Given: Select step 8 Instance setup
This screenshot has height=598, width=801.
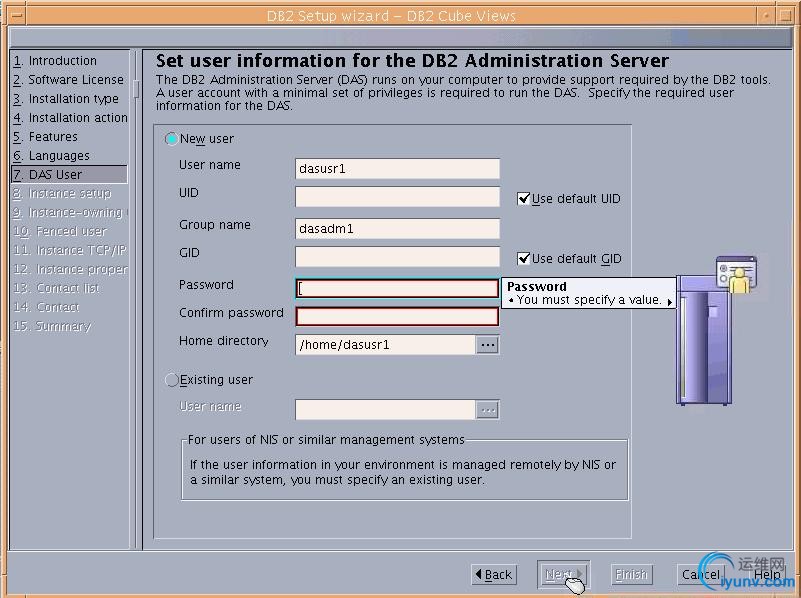Looking at the screenshot, I should pyautogui.click(x=62, y=194).
